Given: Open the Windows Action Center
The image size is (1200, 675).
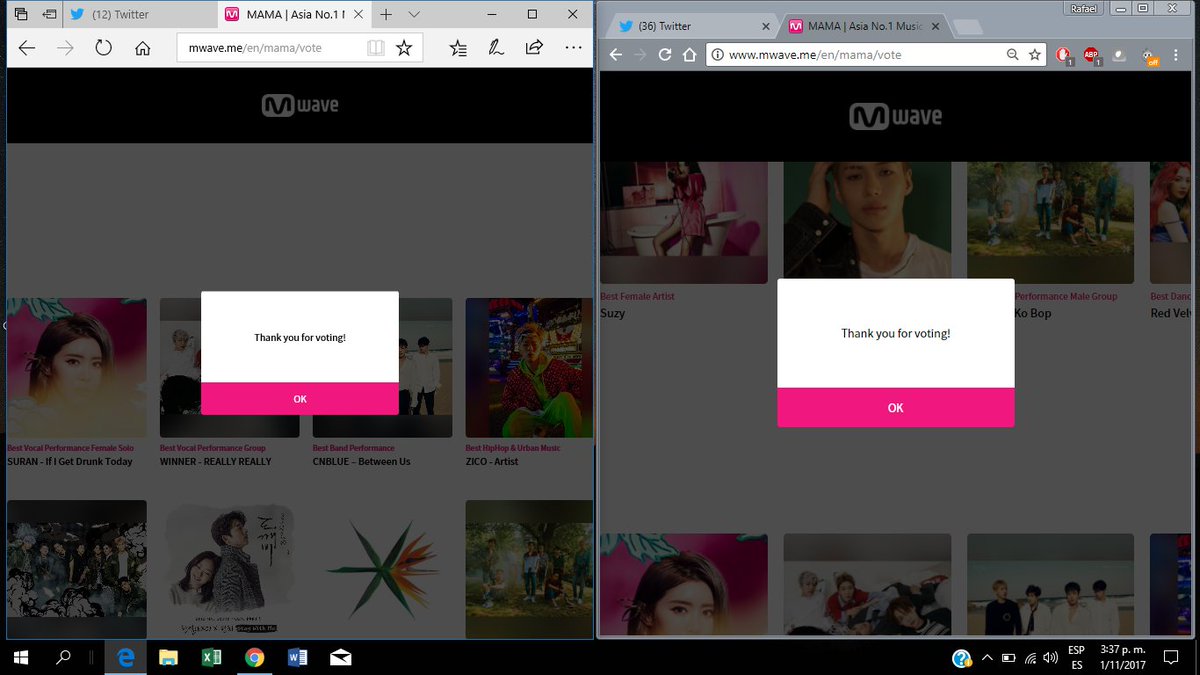Looking at the screenshot, I should coord(1172,657).
